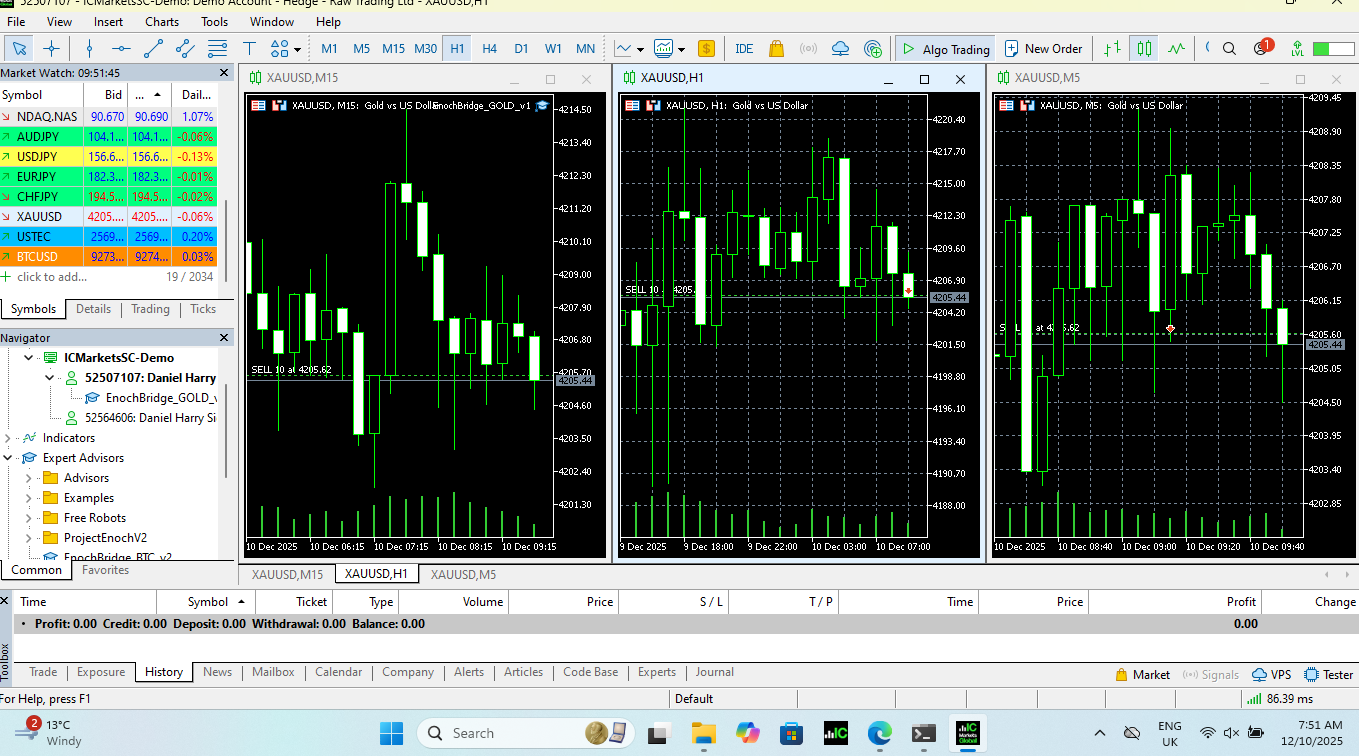Screen dimensions: 1359x756
Task: Open the Charts menu
Action: [162, 21]
